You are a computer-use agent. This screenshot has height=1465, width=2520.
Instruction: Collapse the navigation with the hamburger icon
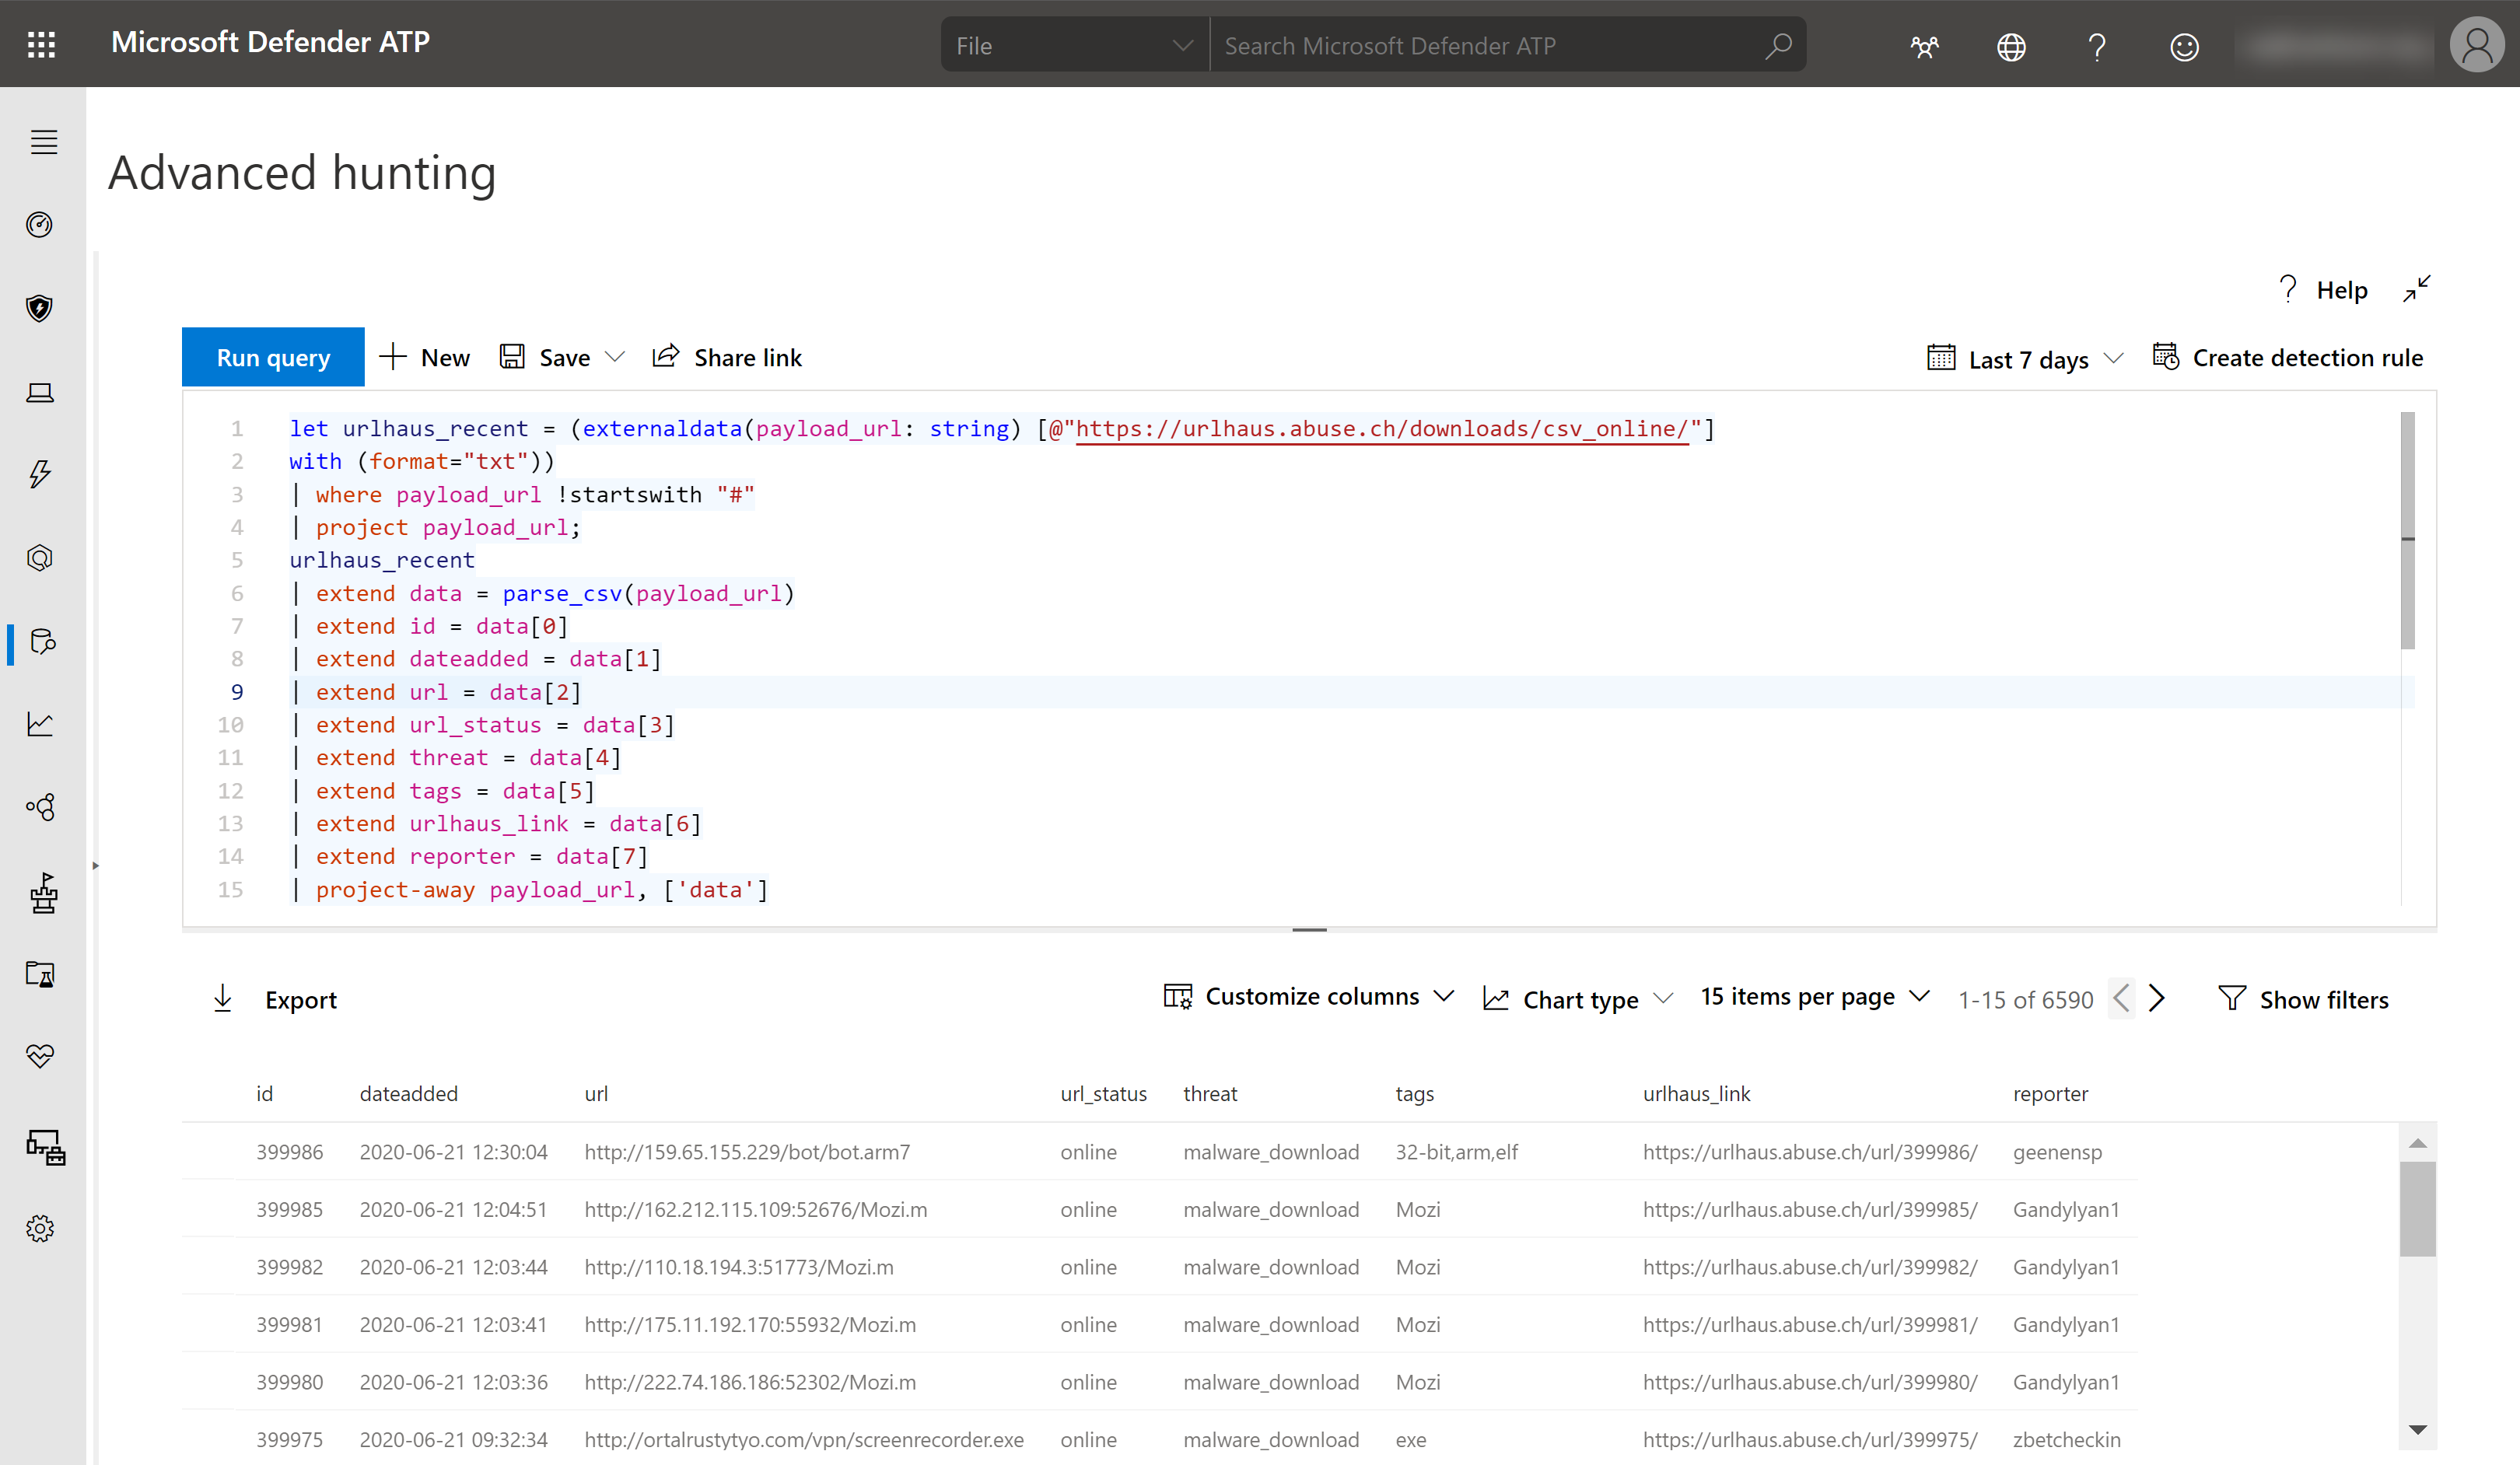pyautogui.click(x=43, y=142)
